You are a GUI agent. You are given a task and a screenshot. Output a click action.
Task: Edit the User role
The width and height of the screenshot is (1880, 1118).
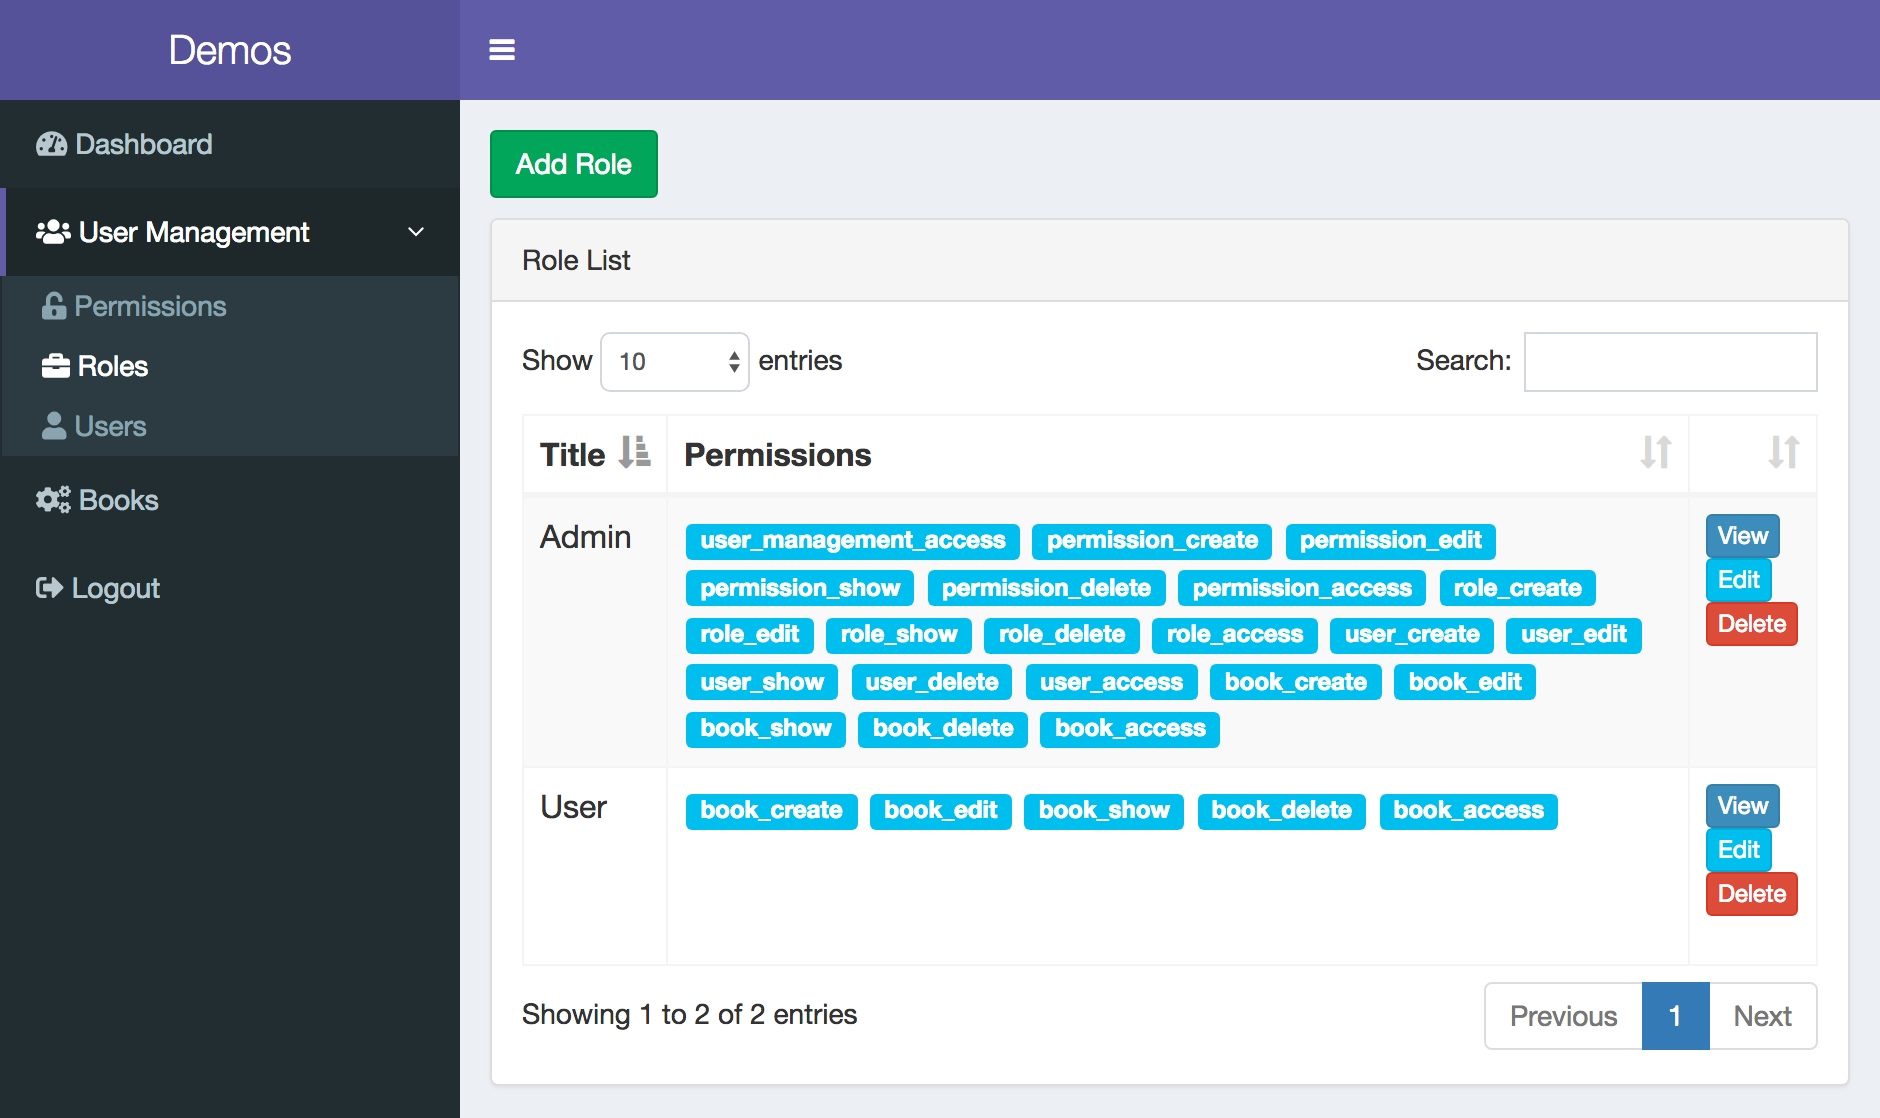coord(1738,850)
